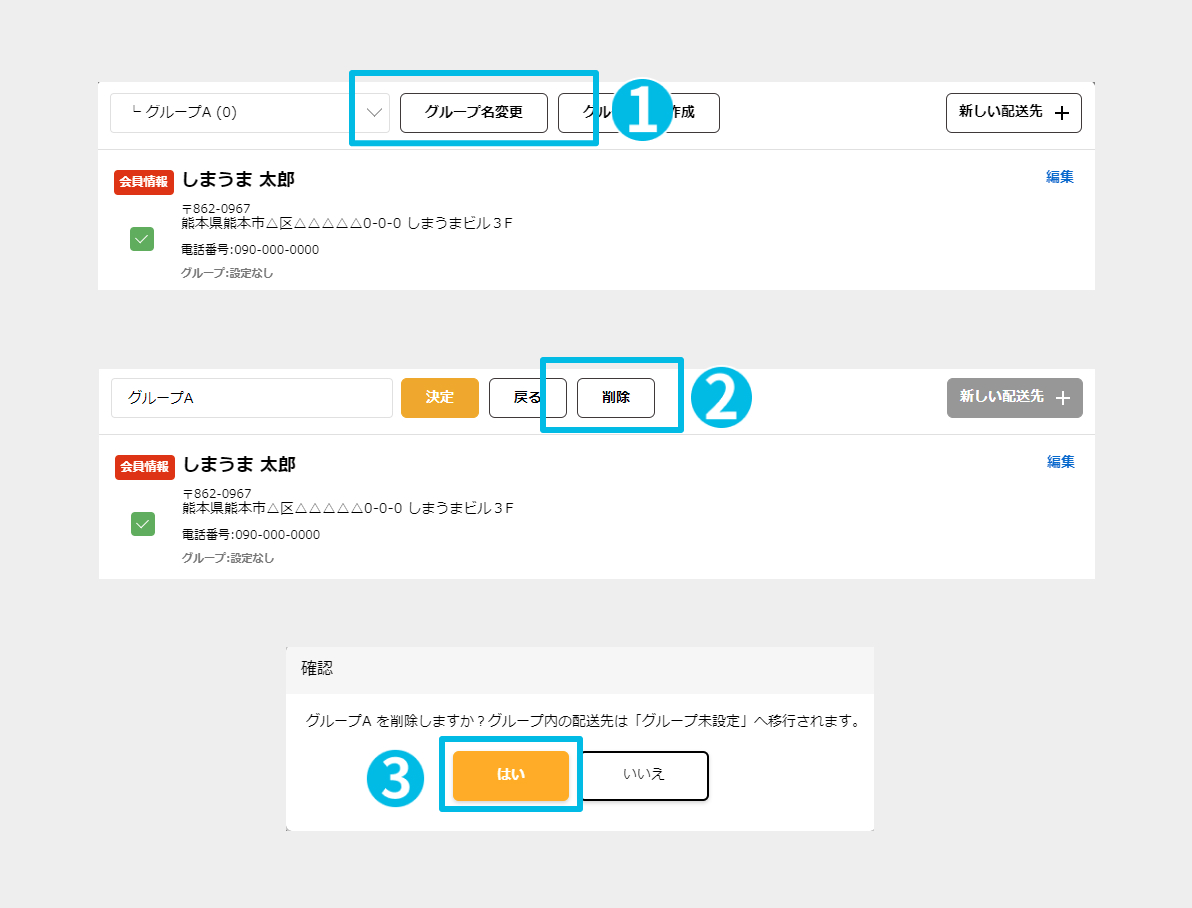Click the step 1 circled number marker
Image resolution: width=1192 pixels, height=908 pixels.
pyautogui.click(x=642, y=110)
